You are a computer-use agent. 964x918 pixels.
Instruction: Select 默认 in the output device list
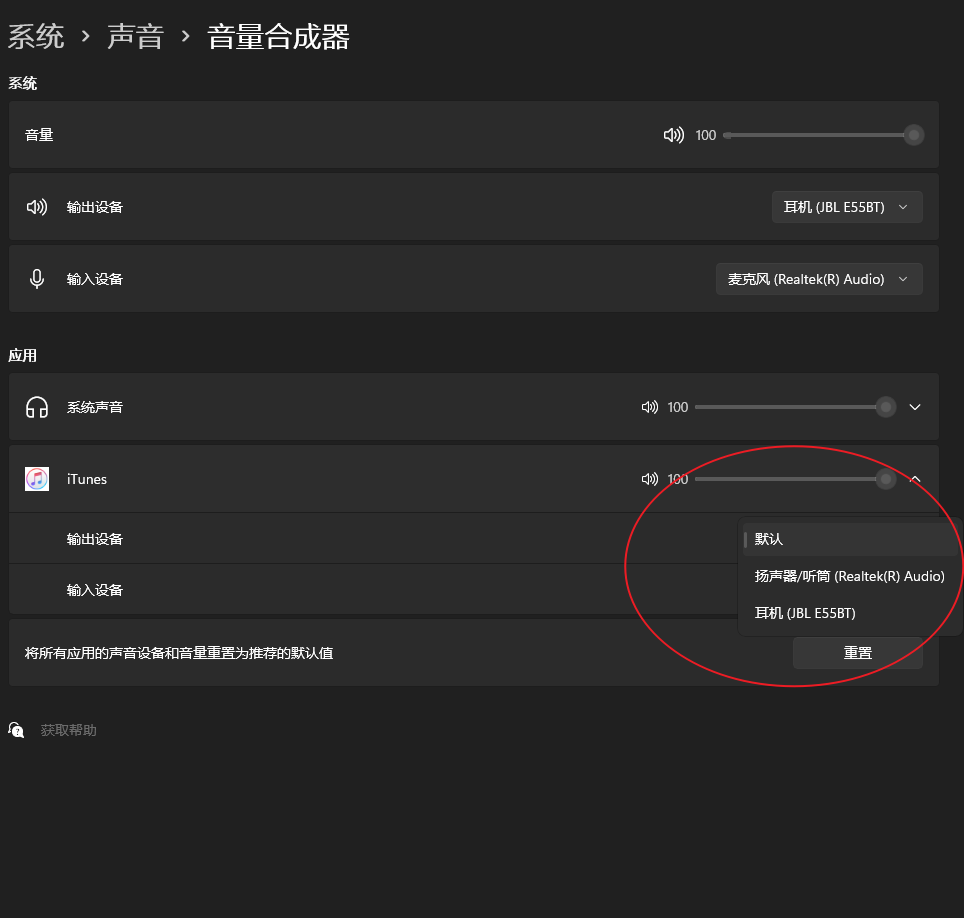coord(769,539)
